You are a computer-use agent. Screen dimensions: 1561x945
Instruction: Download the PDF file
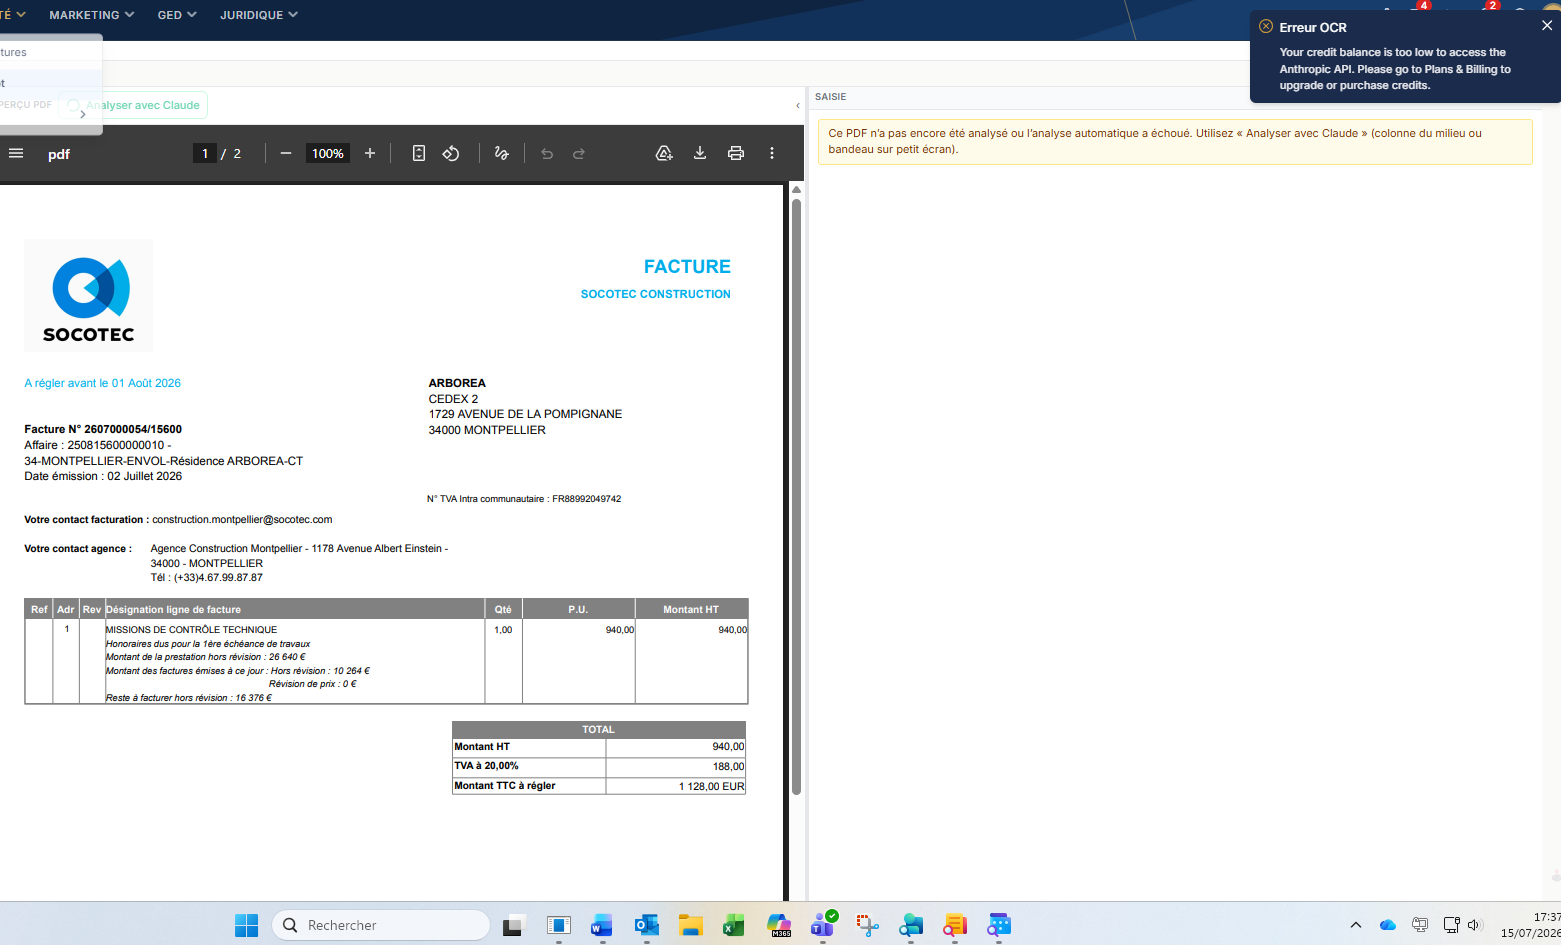click(x=700, y=153)
